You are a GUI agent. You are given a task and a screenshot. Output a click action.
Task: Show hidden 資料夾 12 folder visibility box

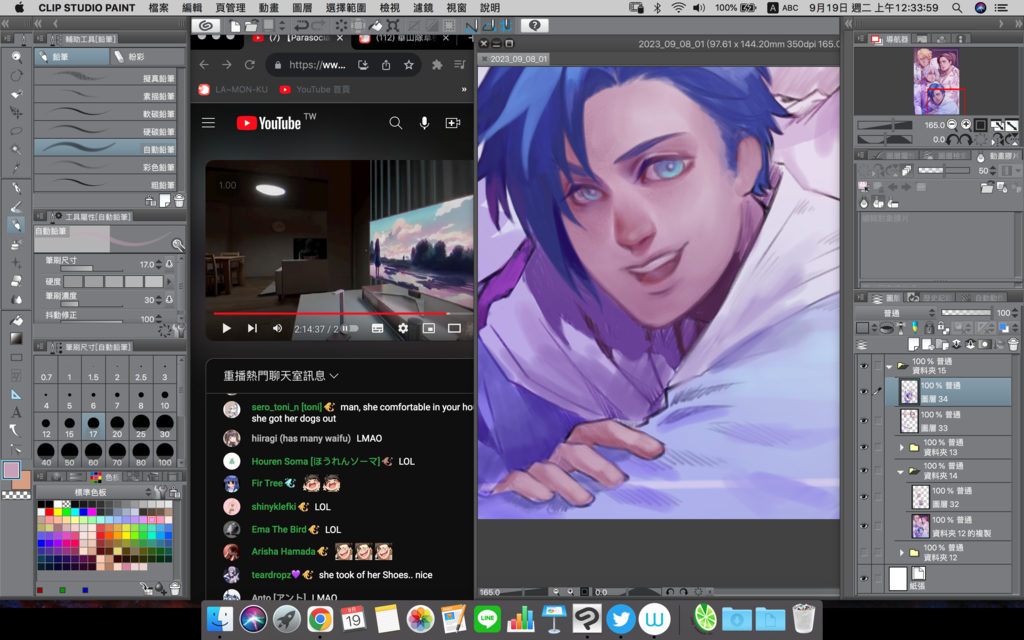(863, 552)
